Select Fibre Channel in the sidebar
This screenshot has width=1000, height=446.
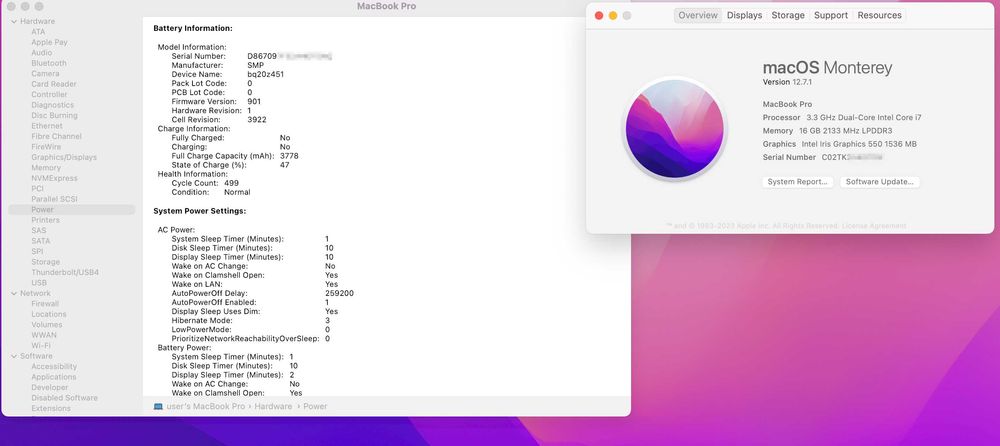click(x=56, y=136)
